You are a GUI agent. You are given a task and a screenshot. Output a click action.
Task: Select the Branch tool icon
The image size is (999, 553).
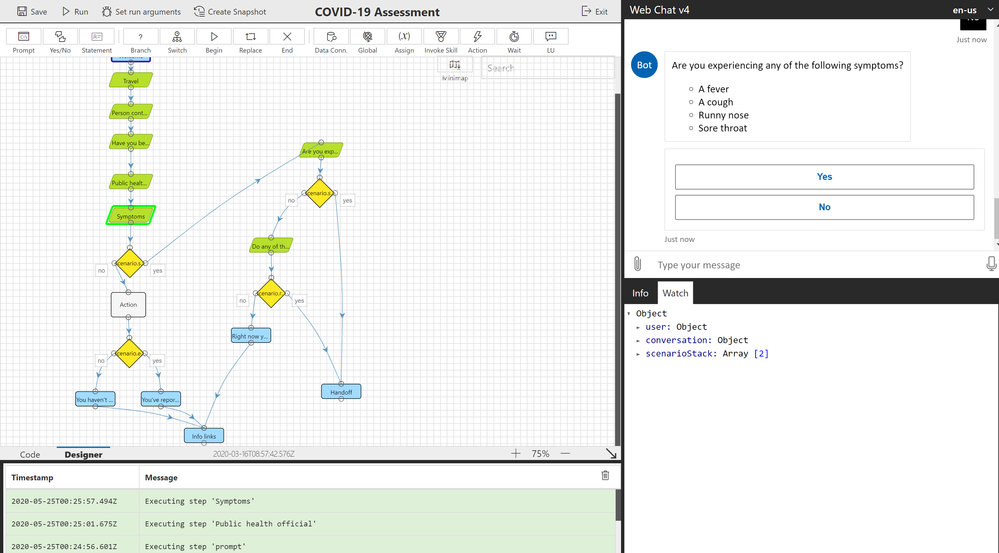click(141, 37)
